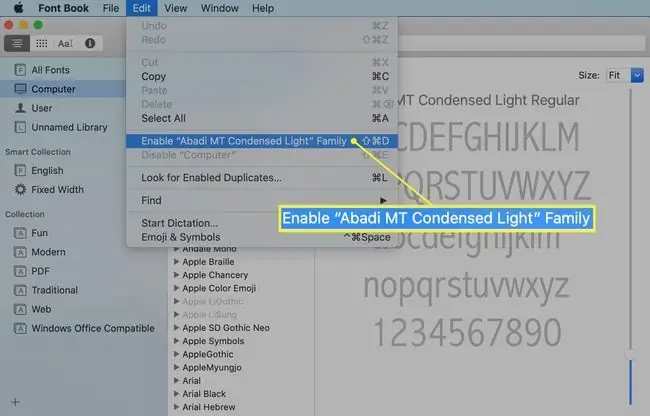This screenshot has width=650, height=416.
Task: Expand the Apple Chancery font family
Action: [x=176, y=275]
